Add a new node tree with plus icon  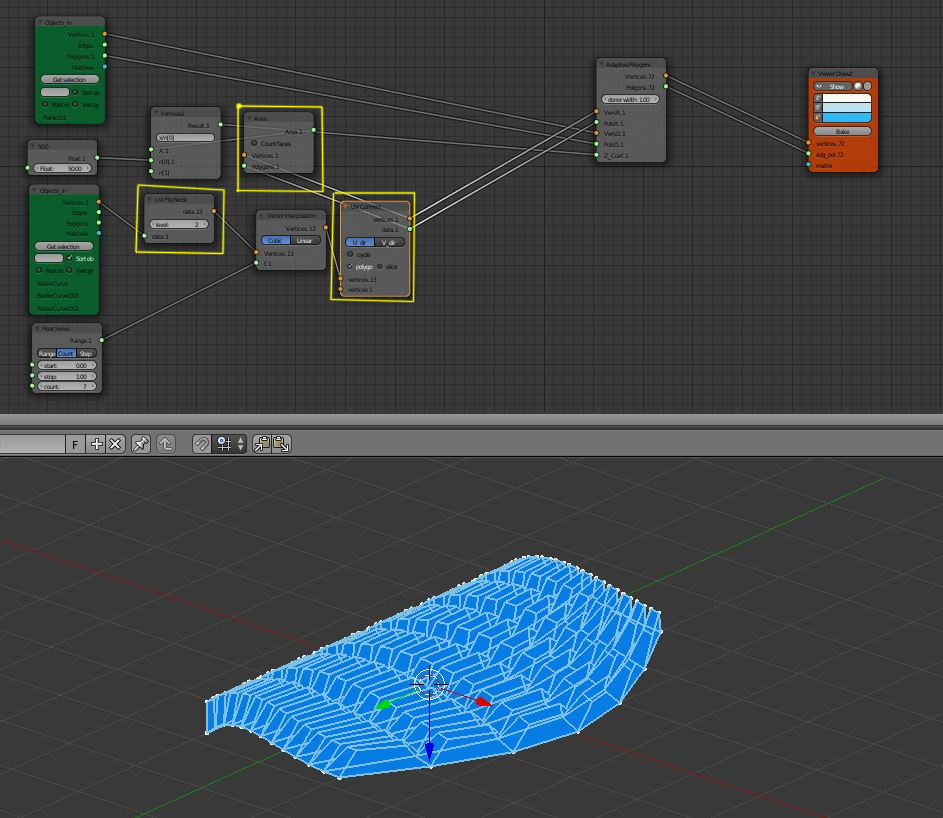point(96,444)
